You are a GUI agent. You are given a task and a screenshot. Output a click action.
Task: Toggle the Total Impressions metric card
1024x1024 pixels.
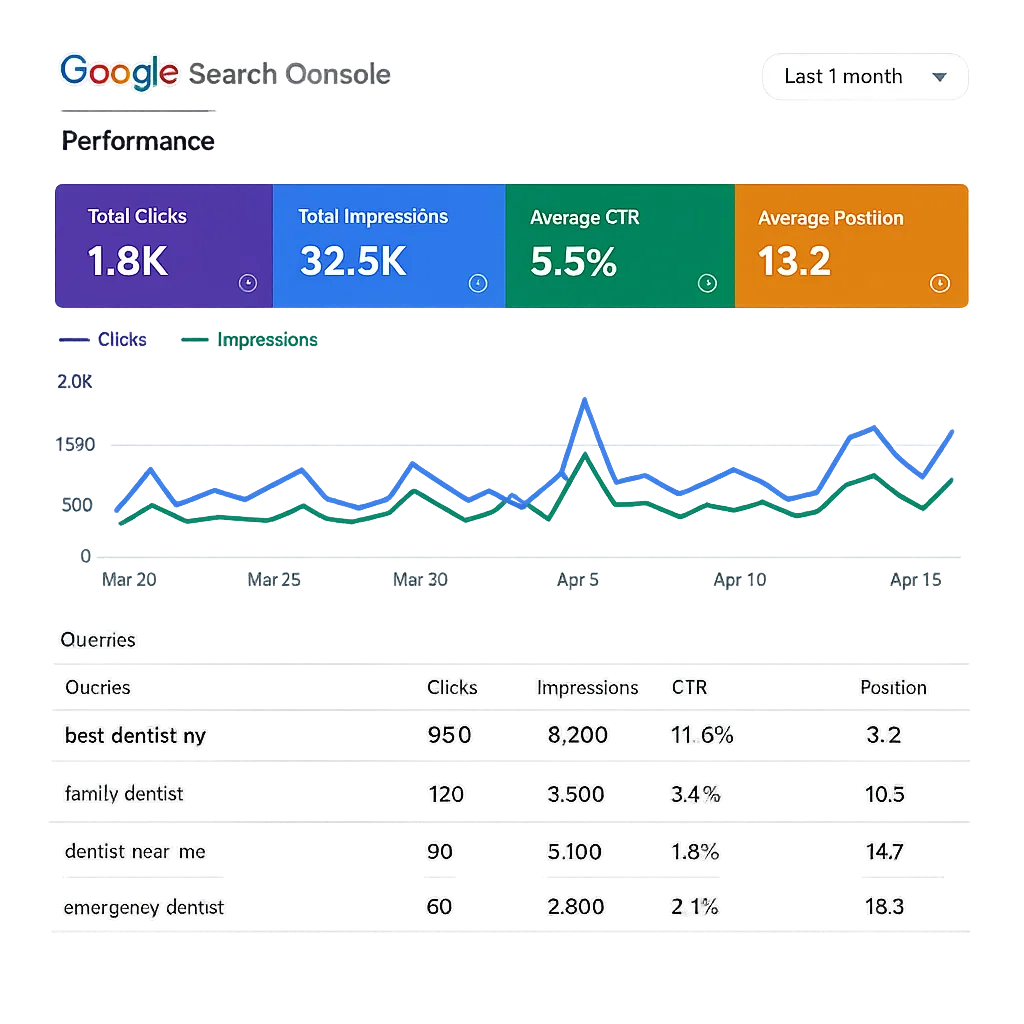(x=388, y=245)
